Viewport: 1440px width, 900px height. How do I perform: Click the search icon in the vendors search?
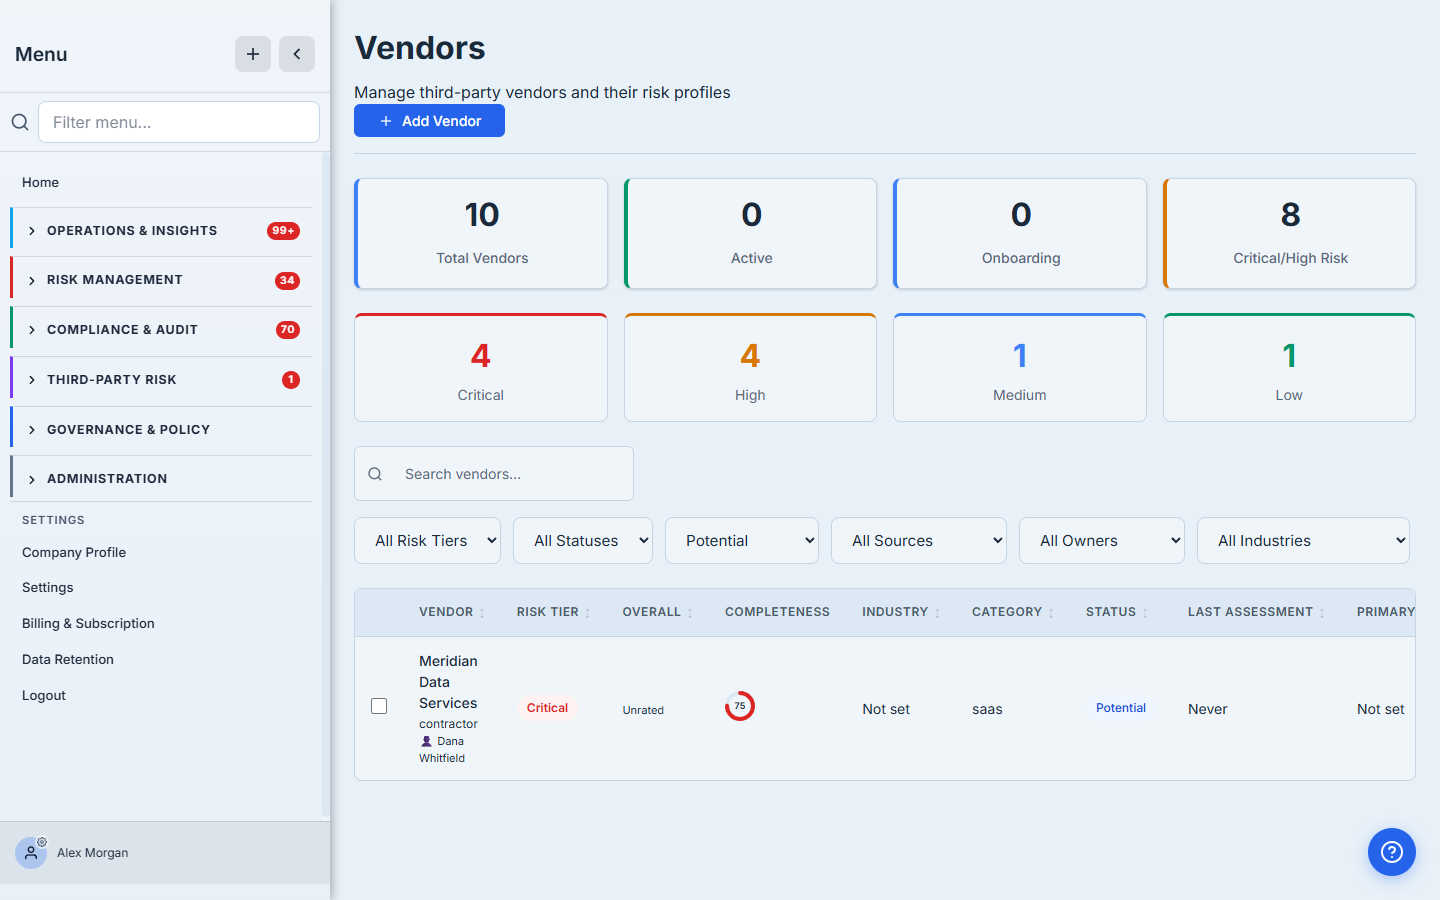point(375,474)
